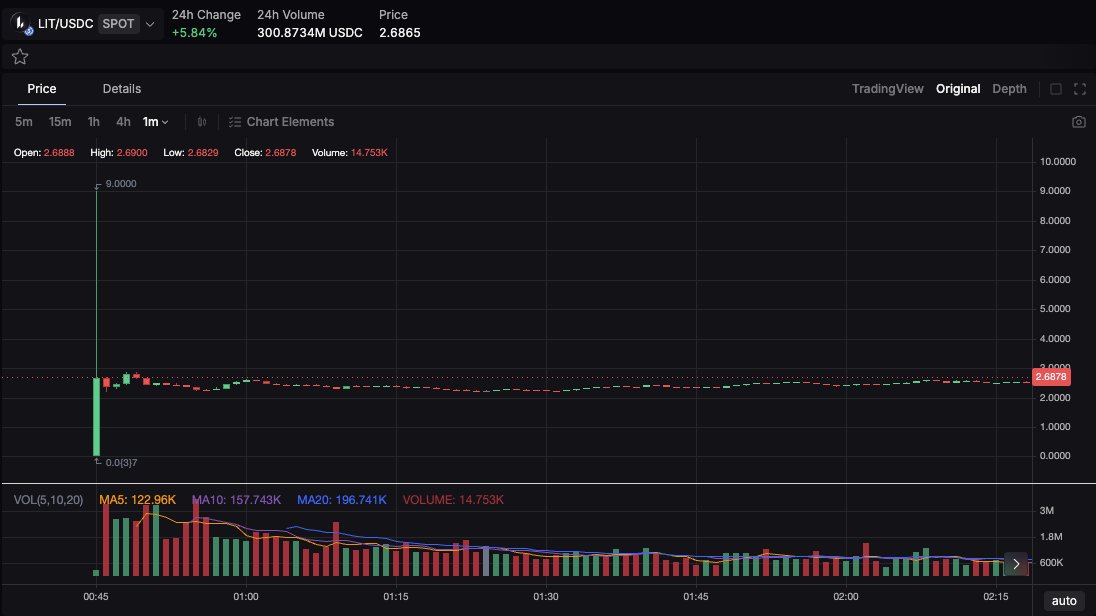Click the VOL(5,10,20) indicator label

[48, 500]
